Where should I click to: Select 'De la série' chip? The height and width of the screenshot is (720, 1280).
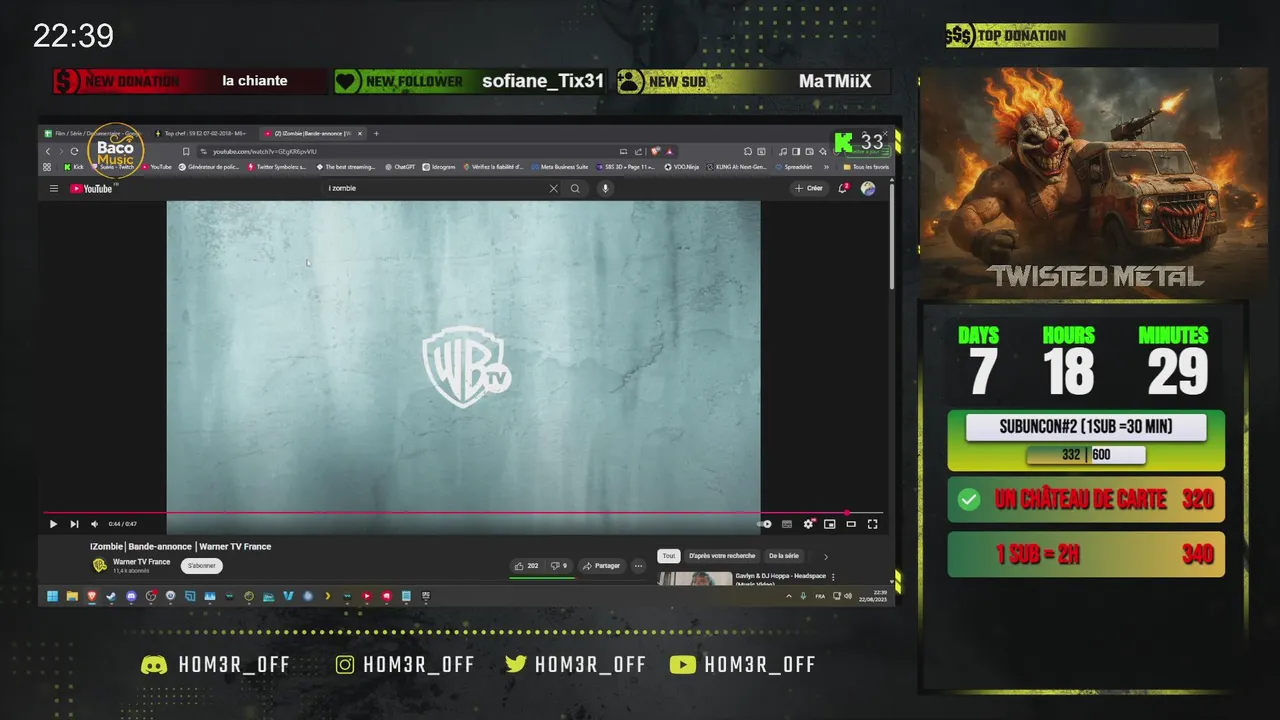[x=784, y=556]
